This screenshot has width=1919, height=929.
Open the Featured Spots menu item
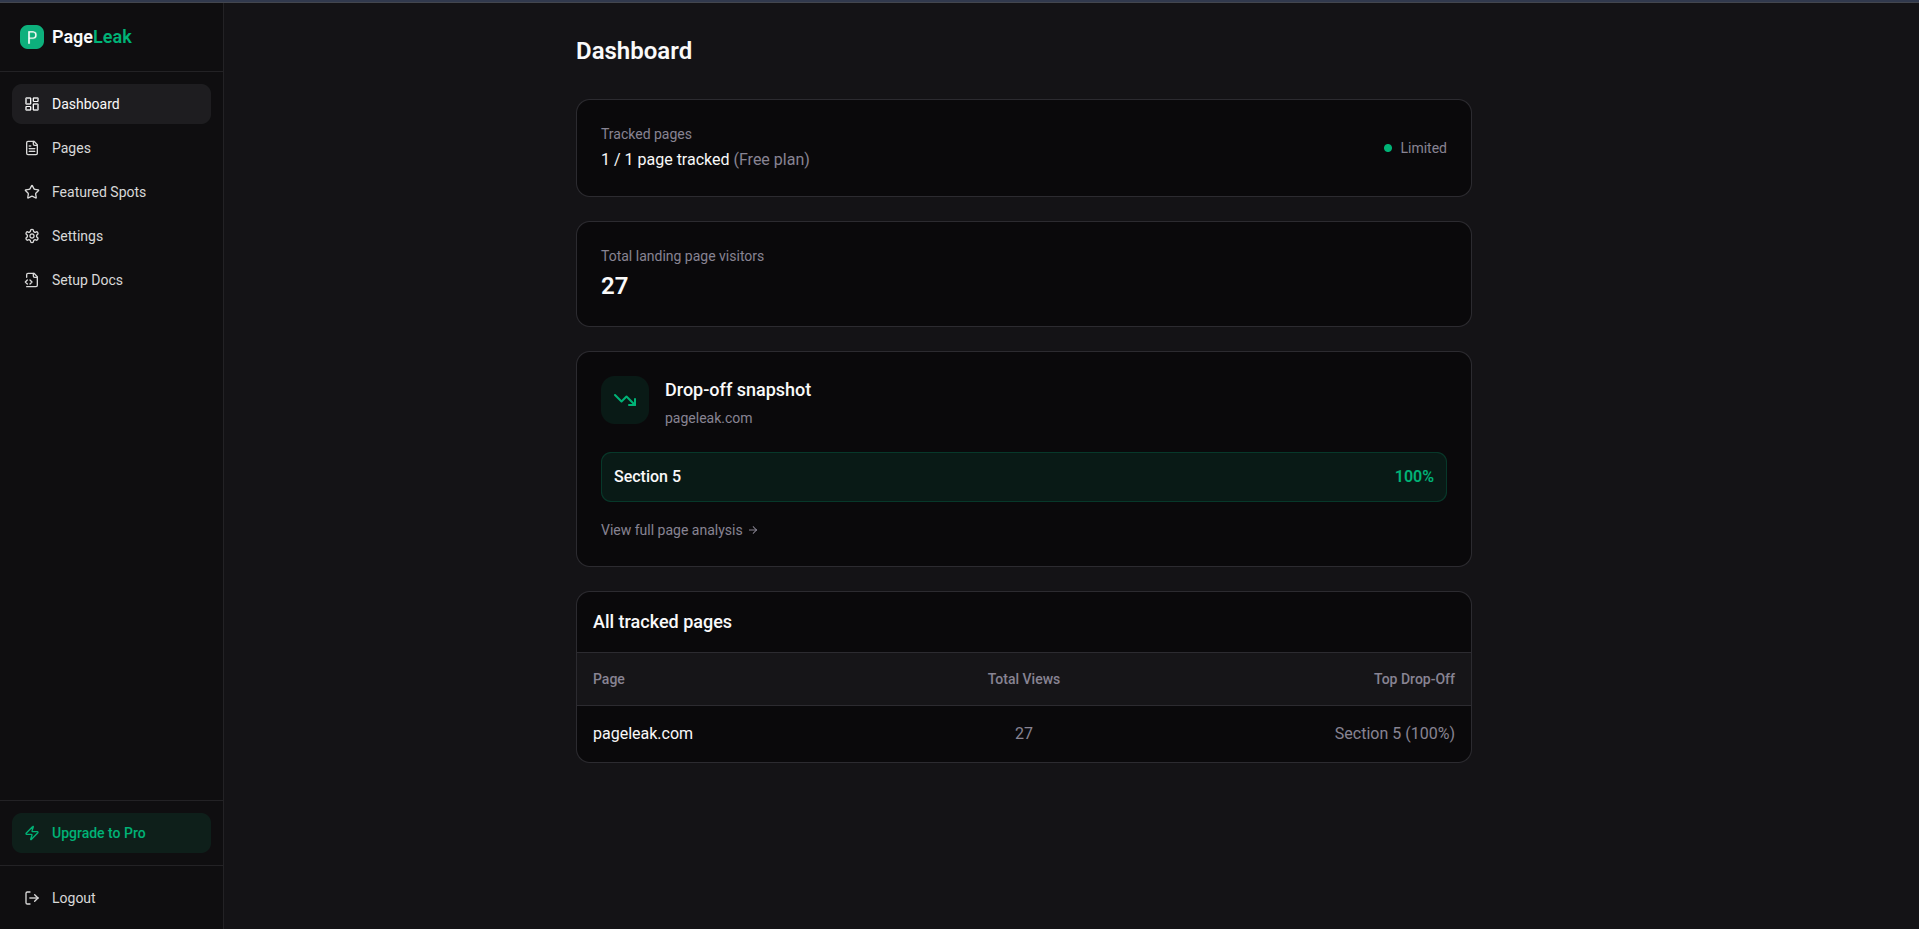pyautogui.click(x=98, y=191)
